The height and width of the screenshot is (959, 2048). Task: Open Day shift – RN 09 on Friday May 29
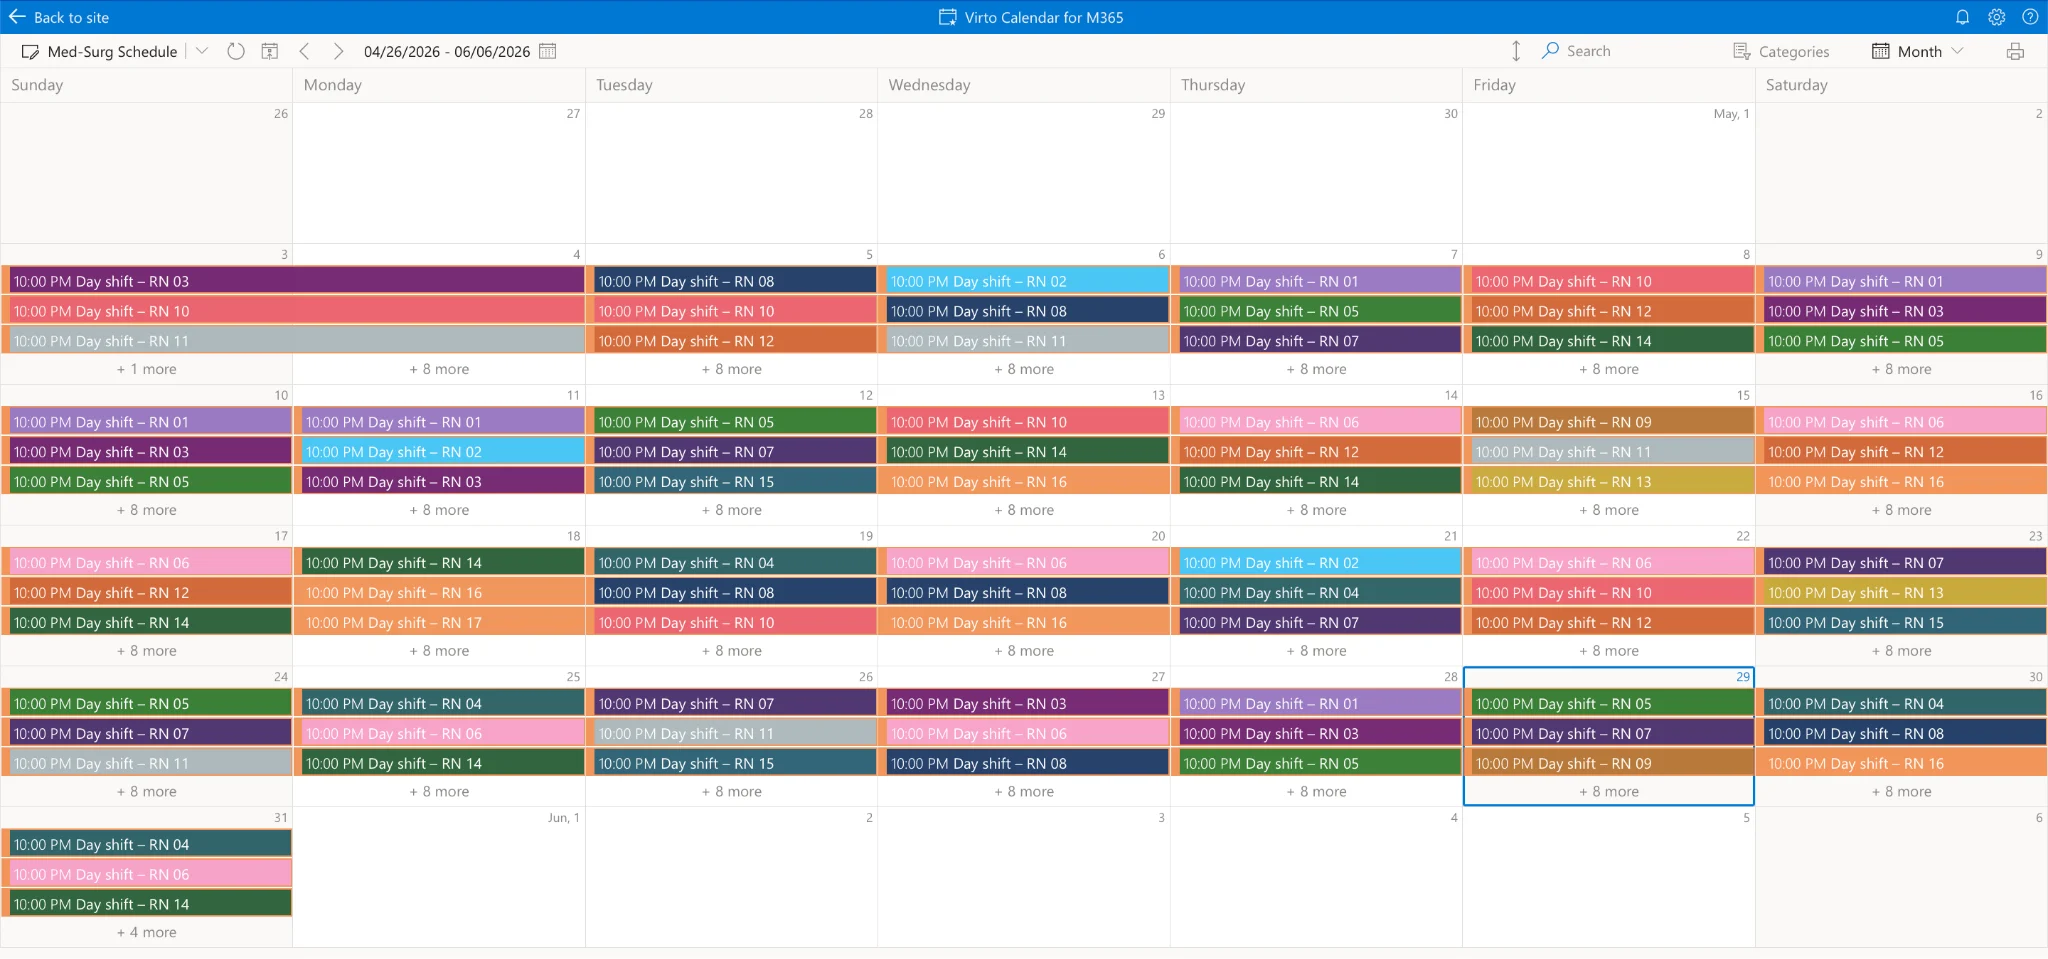(1609, 763)
